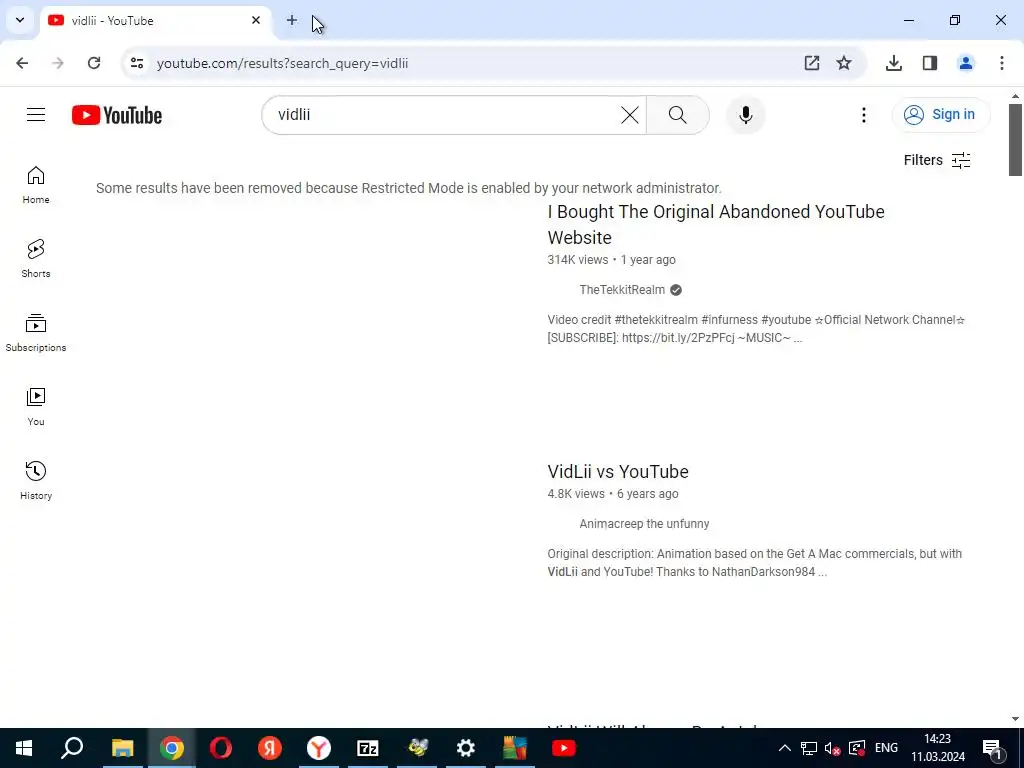The height and width of the screenshot is (768, 1024).
Task: Open Subscriptions in sidebar
Action: [x=36, y=332]
